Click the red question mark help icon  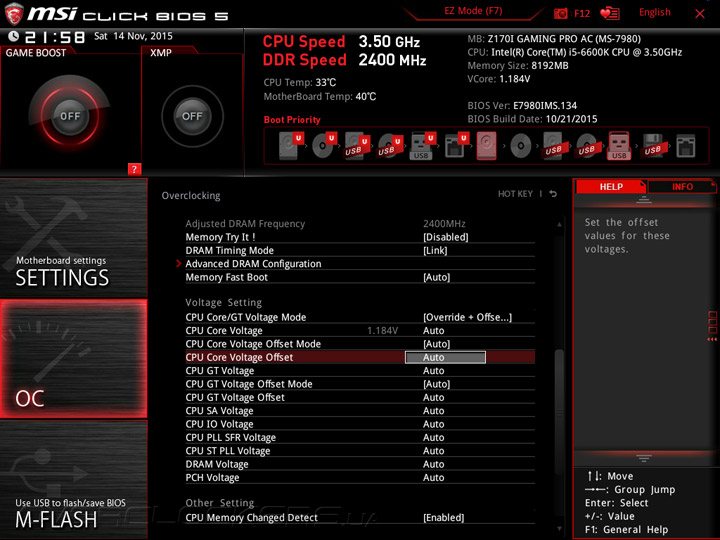point(134,169)
